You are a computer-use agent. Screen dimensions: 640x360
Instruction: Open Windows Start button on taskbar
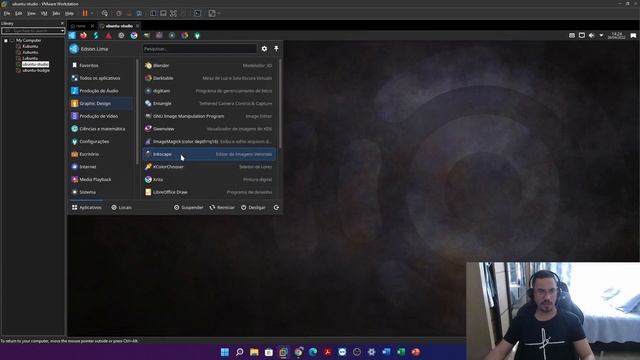(x=225, y=352)
